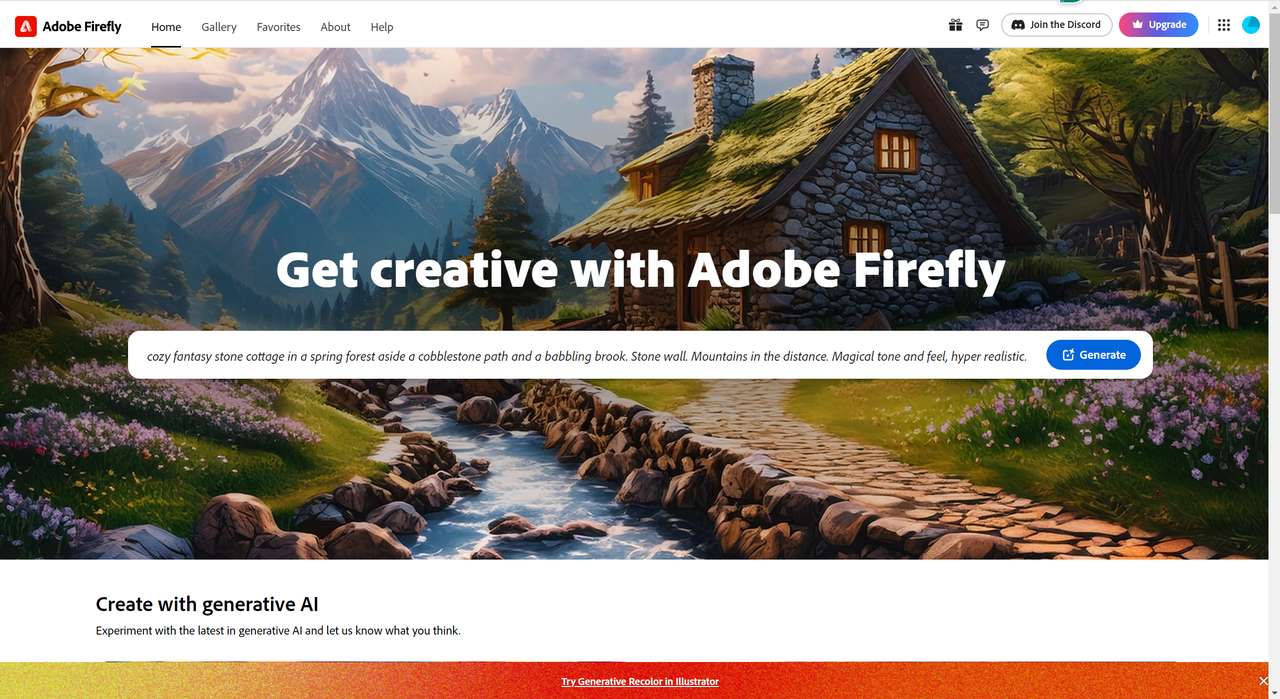Open the apps grid icon
This screenshot has height=699, width=1280.
1224,25
